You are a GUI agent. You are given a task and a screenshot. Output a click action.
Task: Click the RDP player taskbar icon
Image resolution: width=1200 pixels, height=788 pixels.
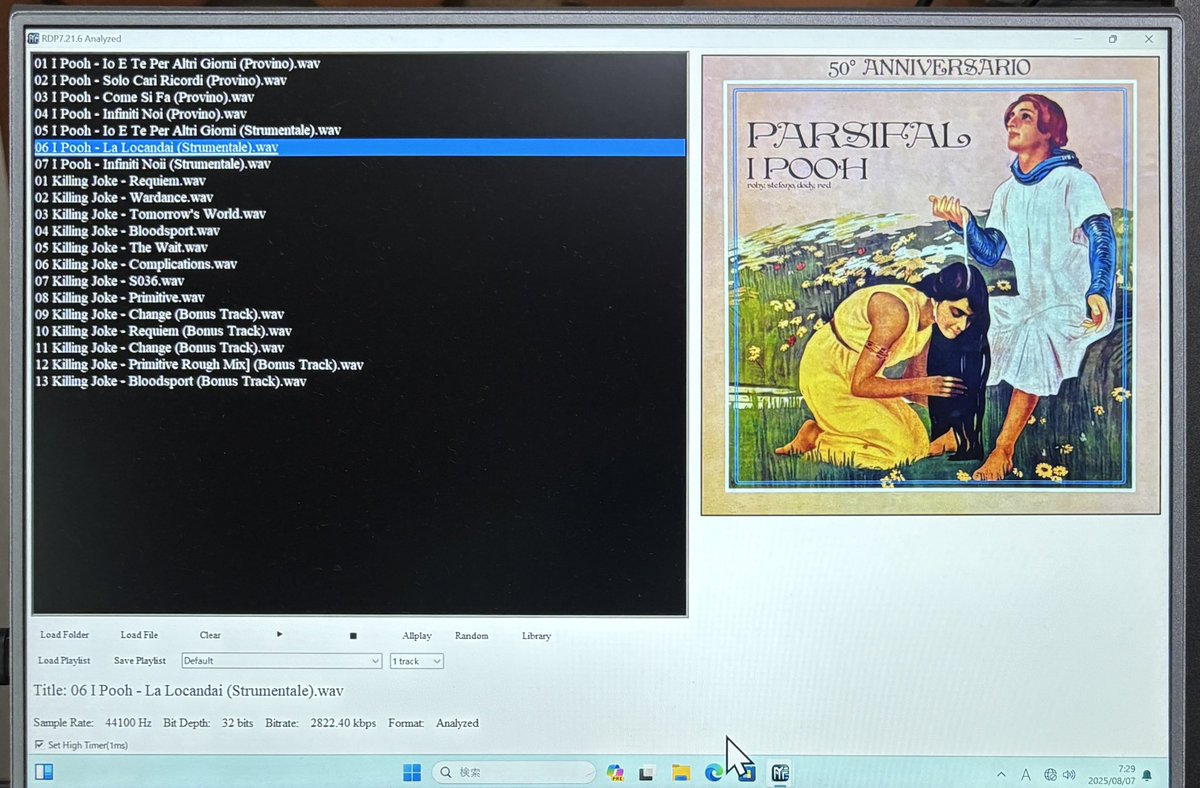pos(779,773)
